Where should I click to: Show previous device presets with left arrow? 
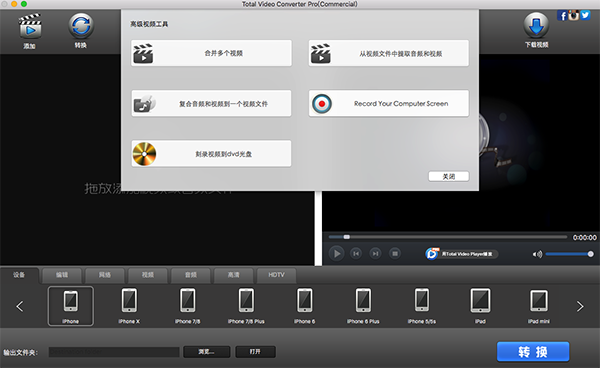(20, 306)
